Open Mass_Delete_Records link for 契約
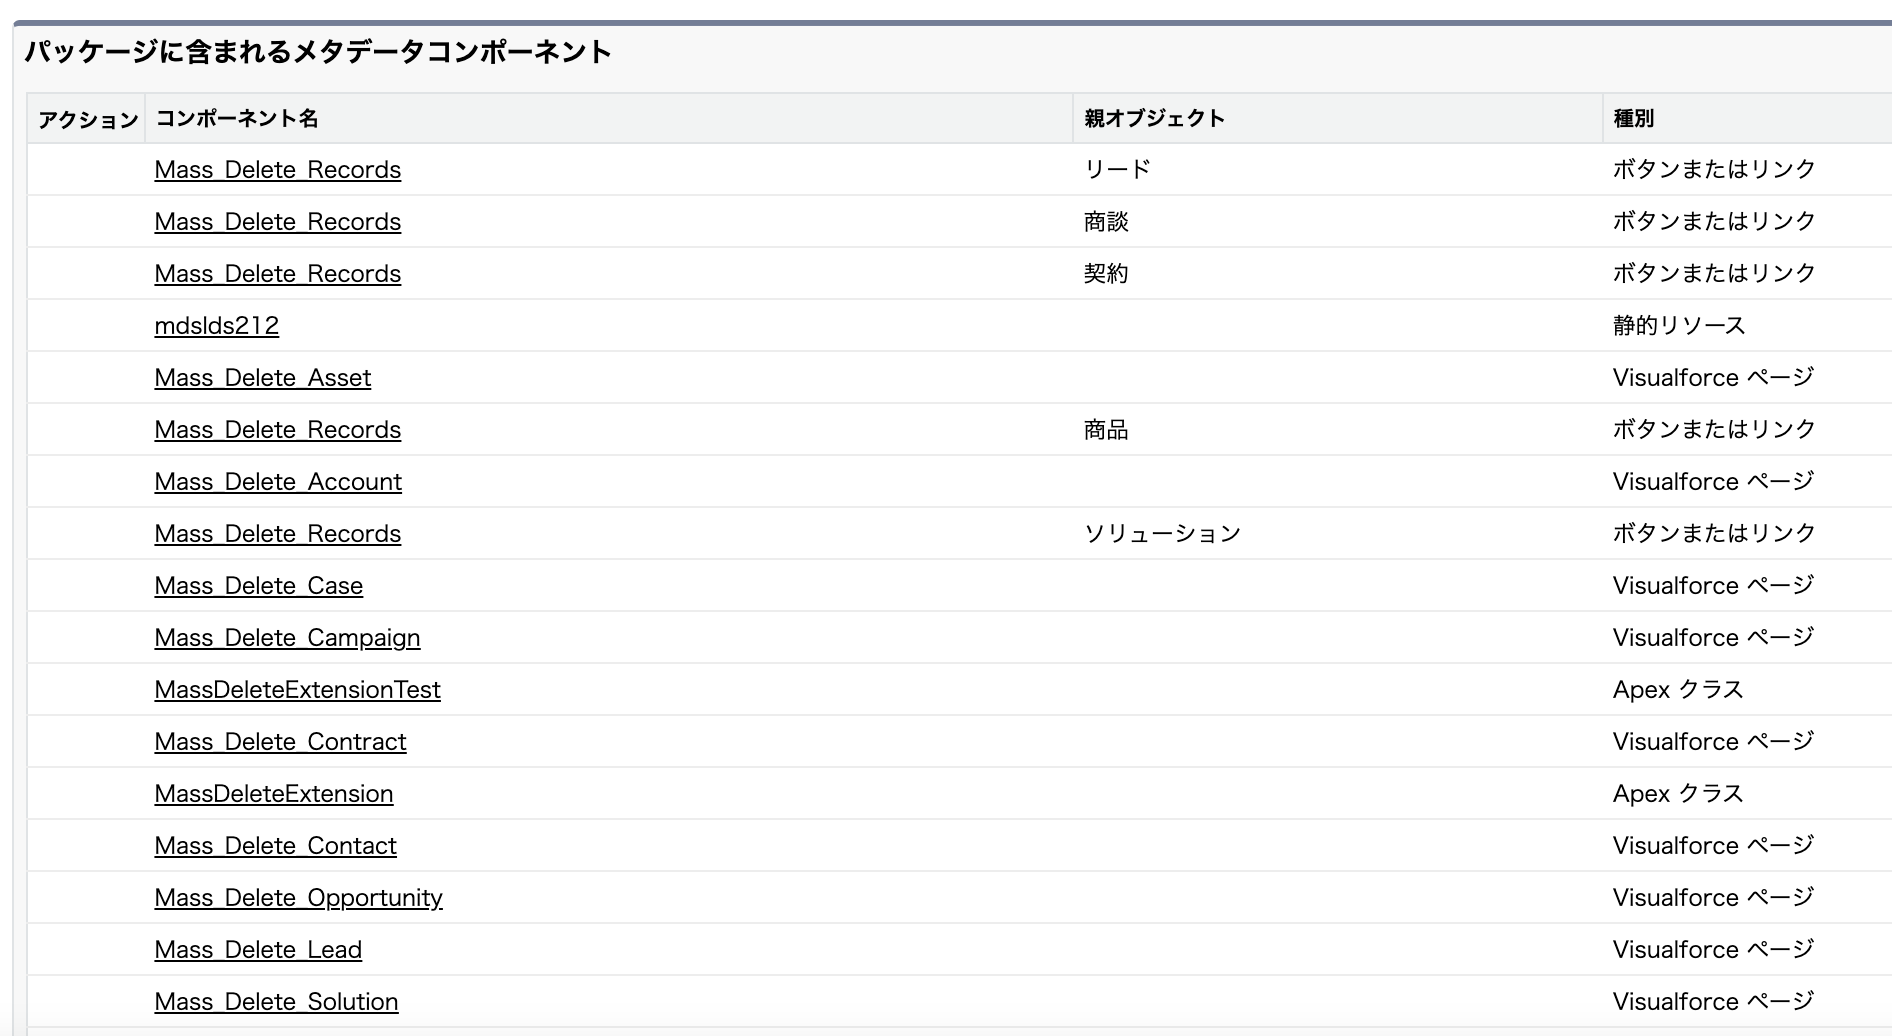 [x=278, y=274]
